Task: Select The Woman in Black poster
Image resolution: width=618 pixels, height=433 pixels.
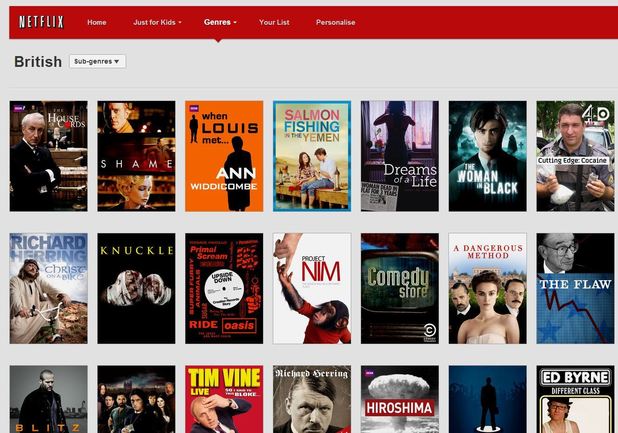Action: [x=488, y=156]
